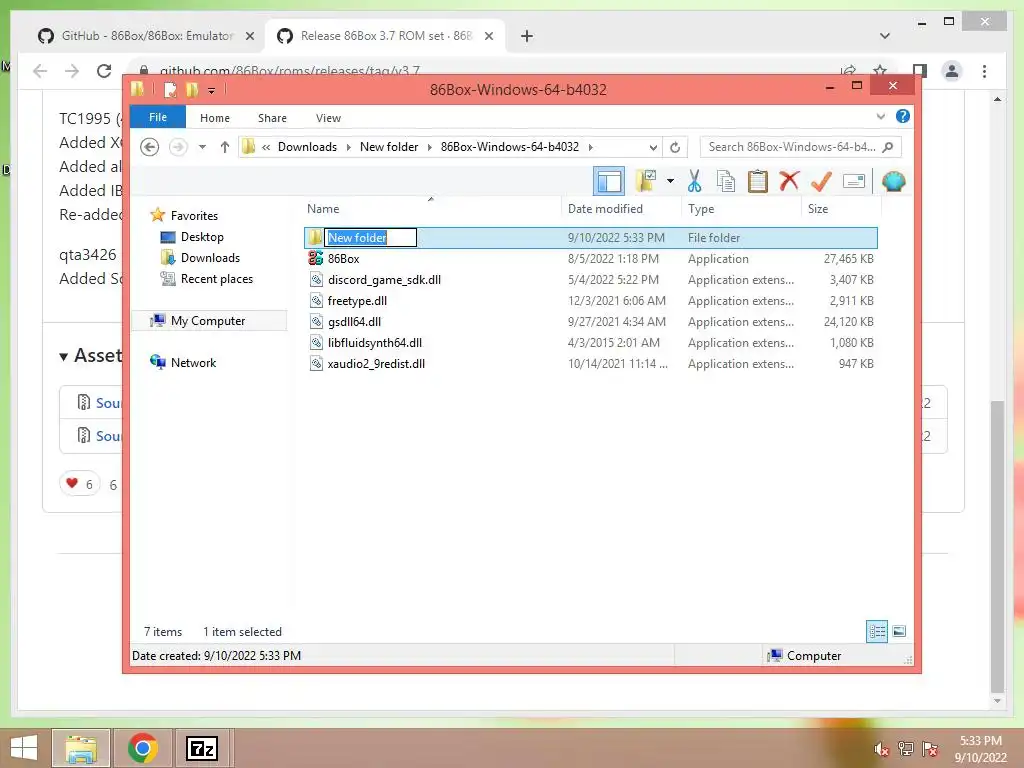The width and height of the screenshot is (1024, 768).
Task: Refresh the current folder
Action: [675, 147]
